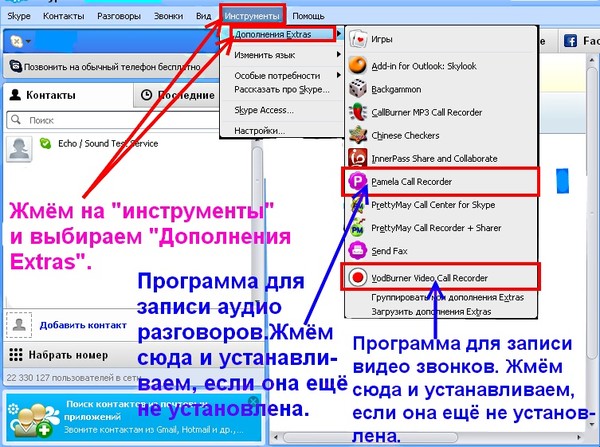The image size is (600, 447).
Task: Click the Skype status icon
Action: coord(16,41)
